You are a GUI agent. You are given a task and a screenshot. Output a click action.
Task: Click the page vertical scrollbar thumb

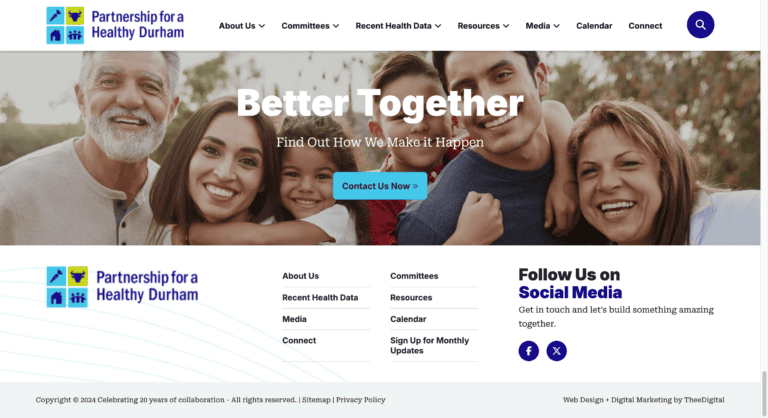(x=764, y=393)
